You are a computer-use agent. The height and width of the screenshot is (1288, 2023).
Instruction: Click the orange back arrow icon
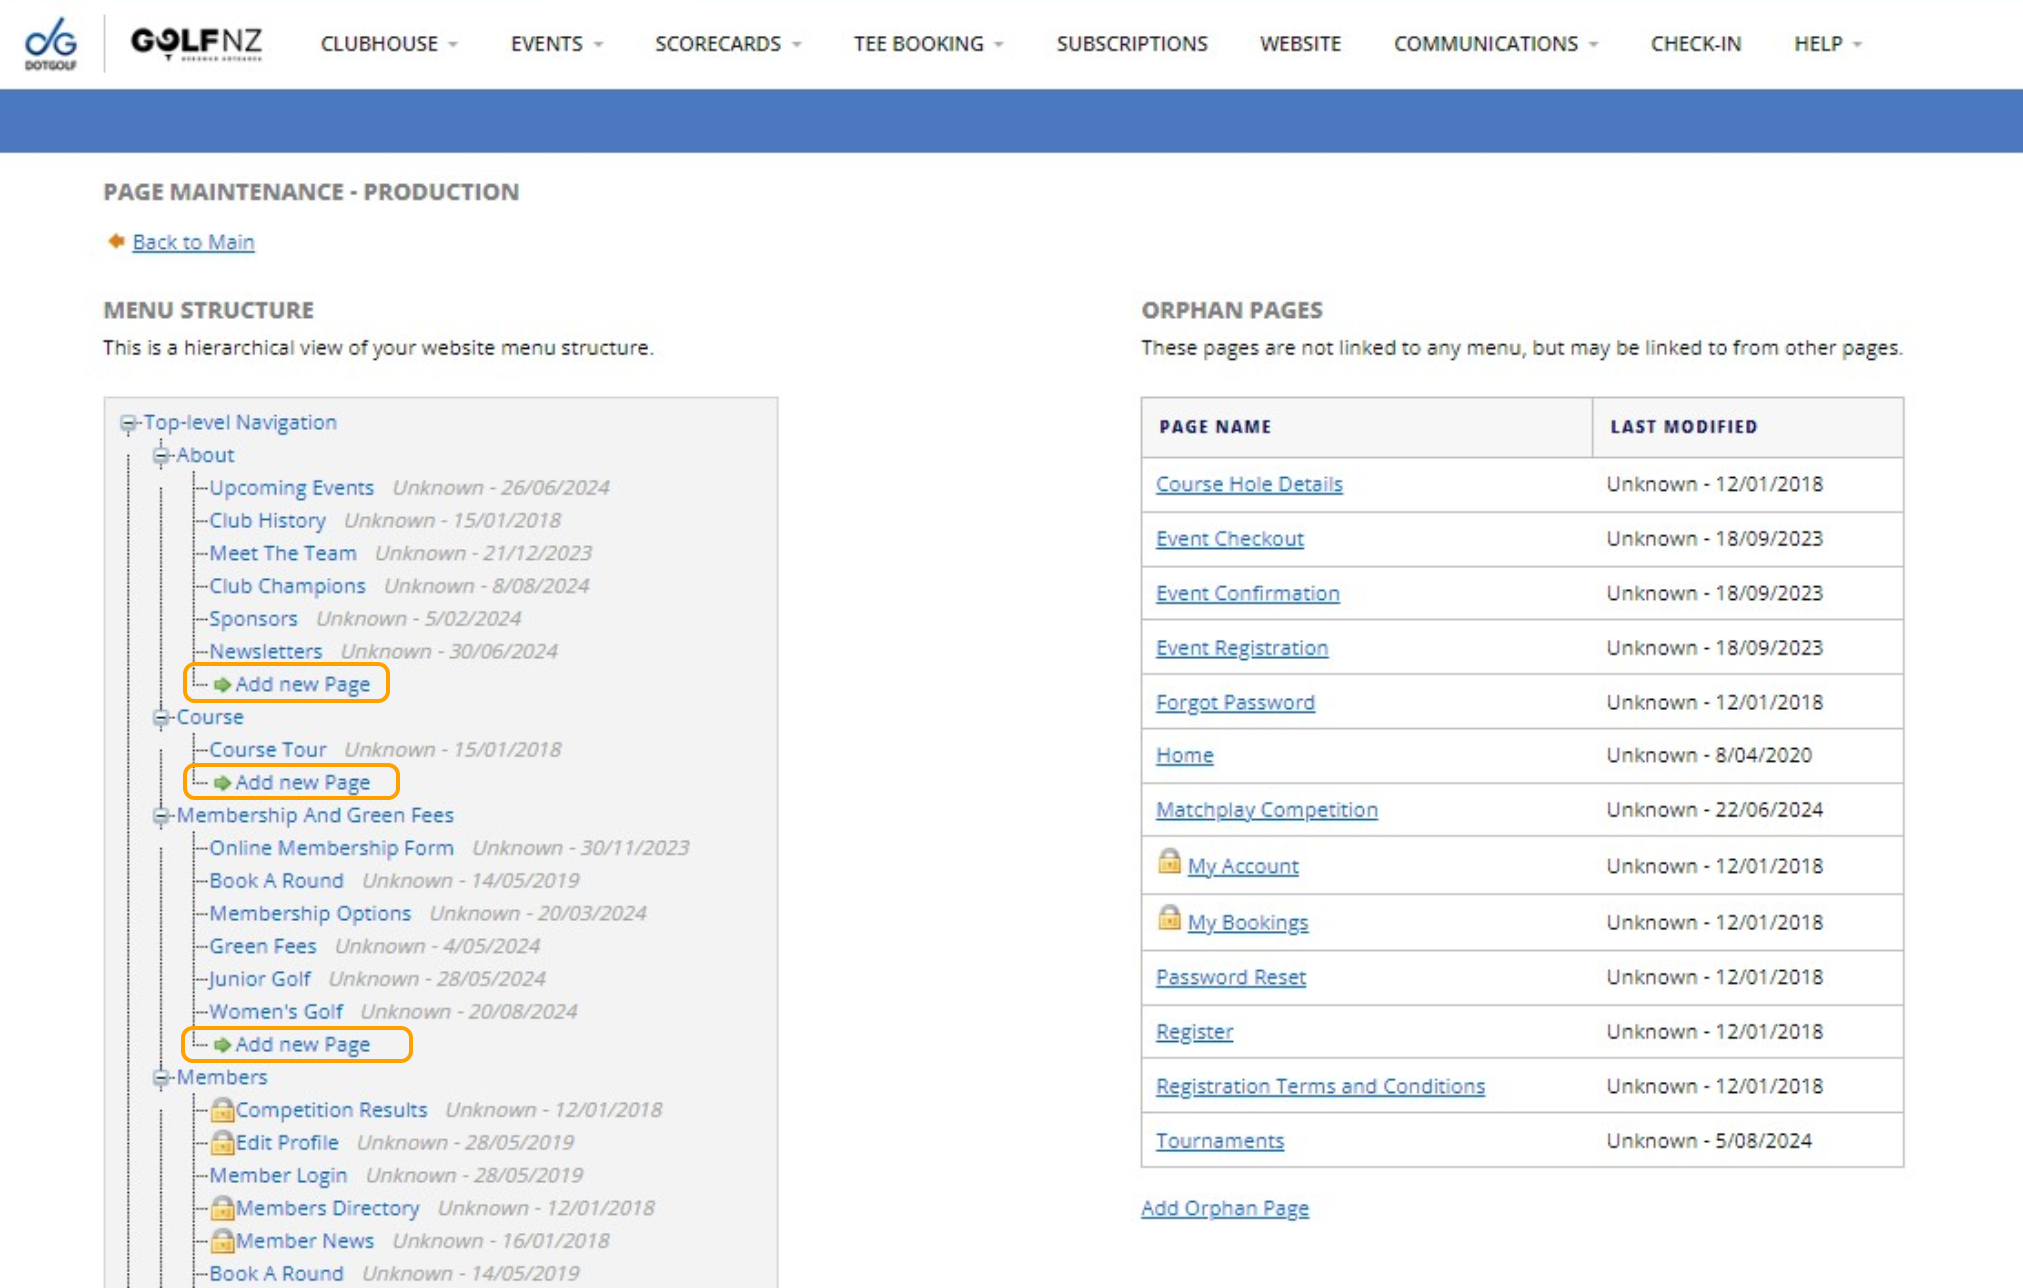coord(116,241)
